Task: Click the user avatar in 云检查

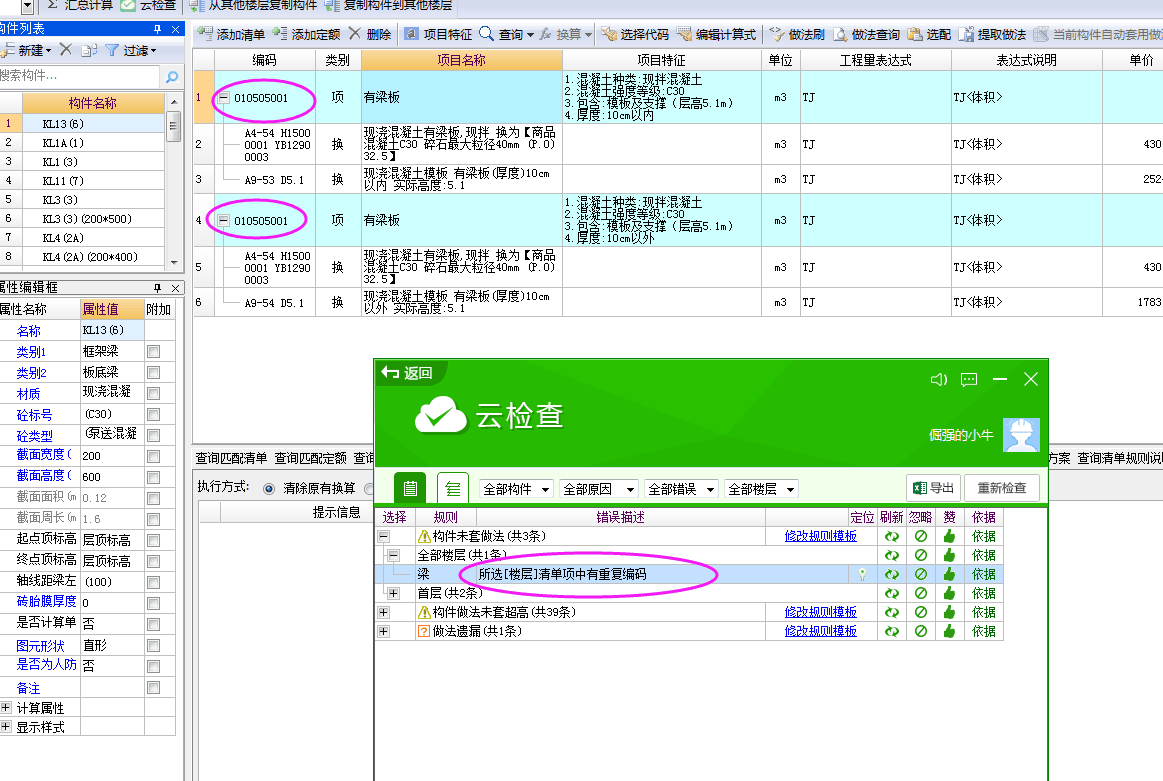Action: pyautogui.click(x=1021, y=435)
